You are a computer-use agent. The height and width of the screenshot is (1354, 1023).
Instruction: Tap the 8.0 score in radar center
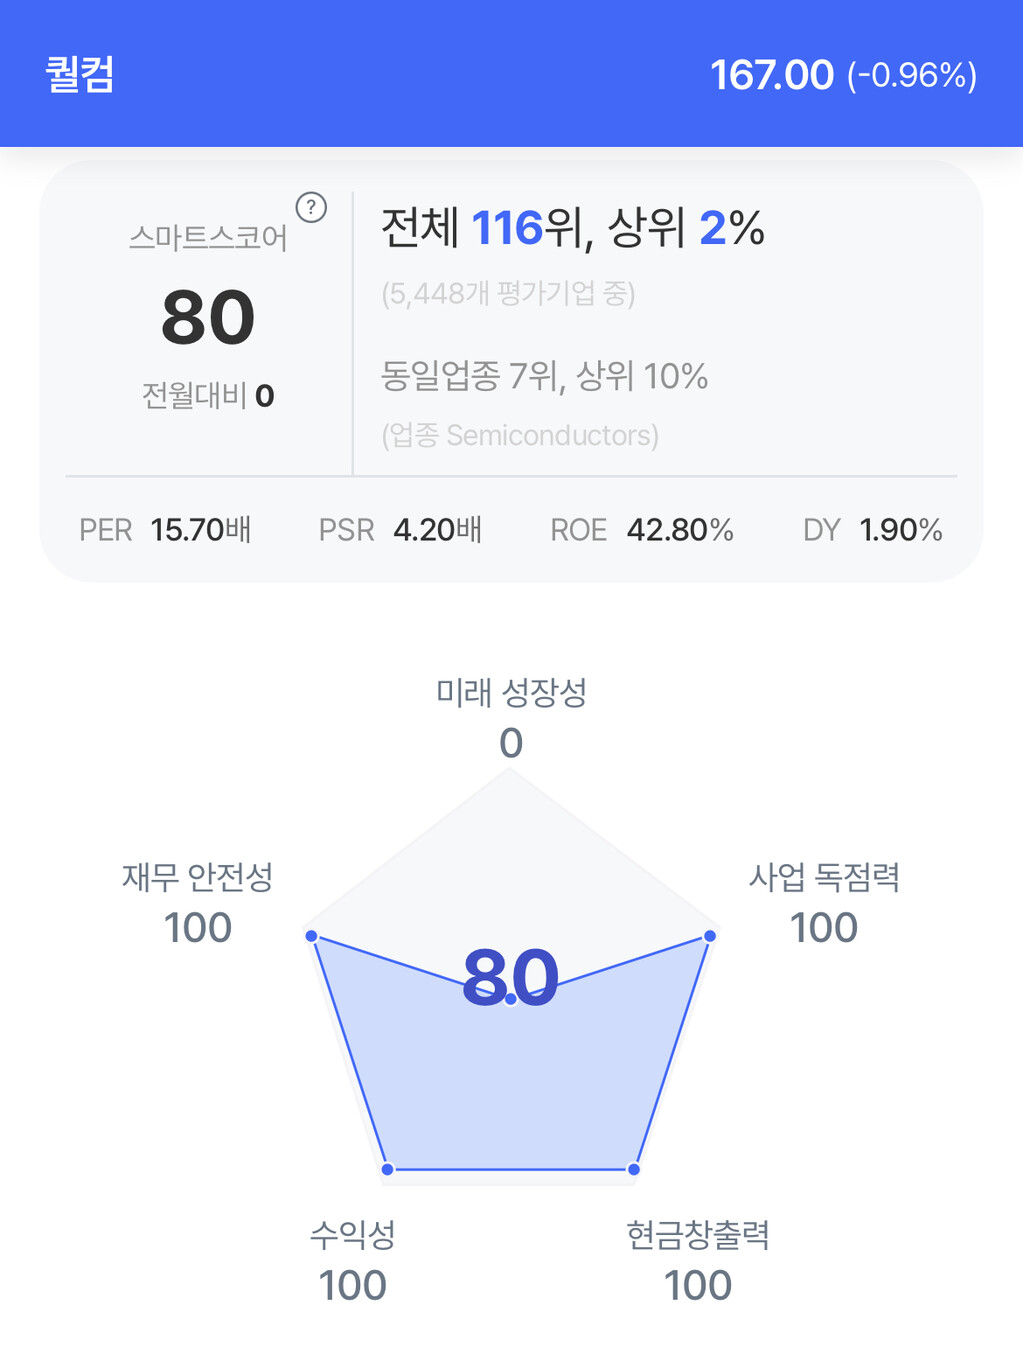[510, 977]
